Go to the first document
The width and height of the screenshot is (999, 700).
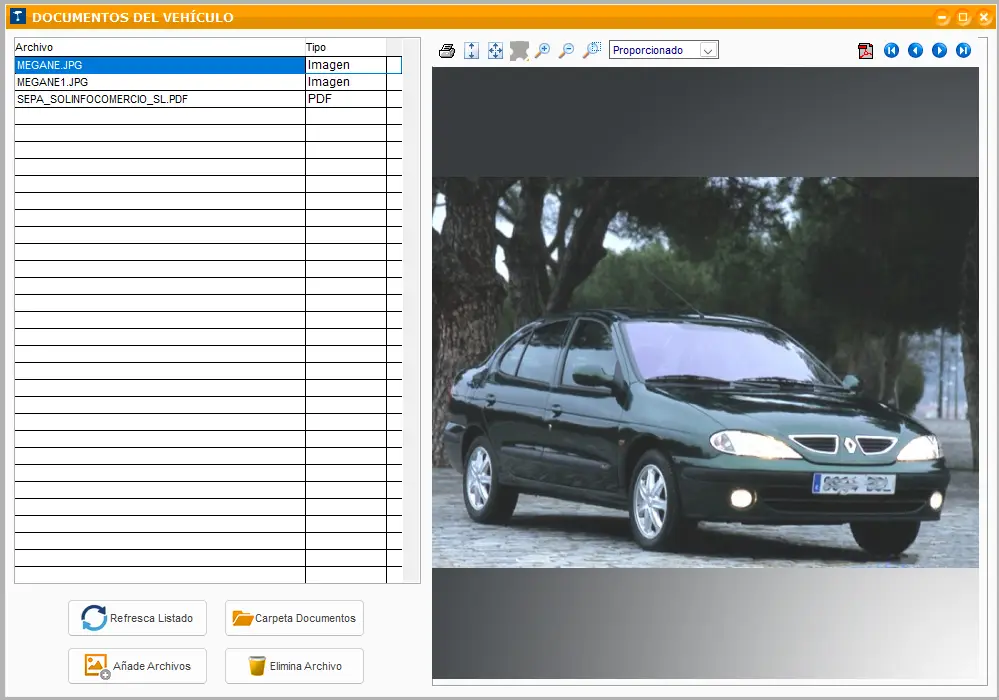pyautogui.click(x=891, y=50)
